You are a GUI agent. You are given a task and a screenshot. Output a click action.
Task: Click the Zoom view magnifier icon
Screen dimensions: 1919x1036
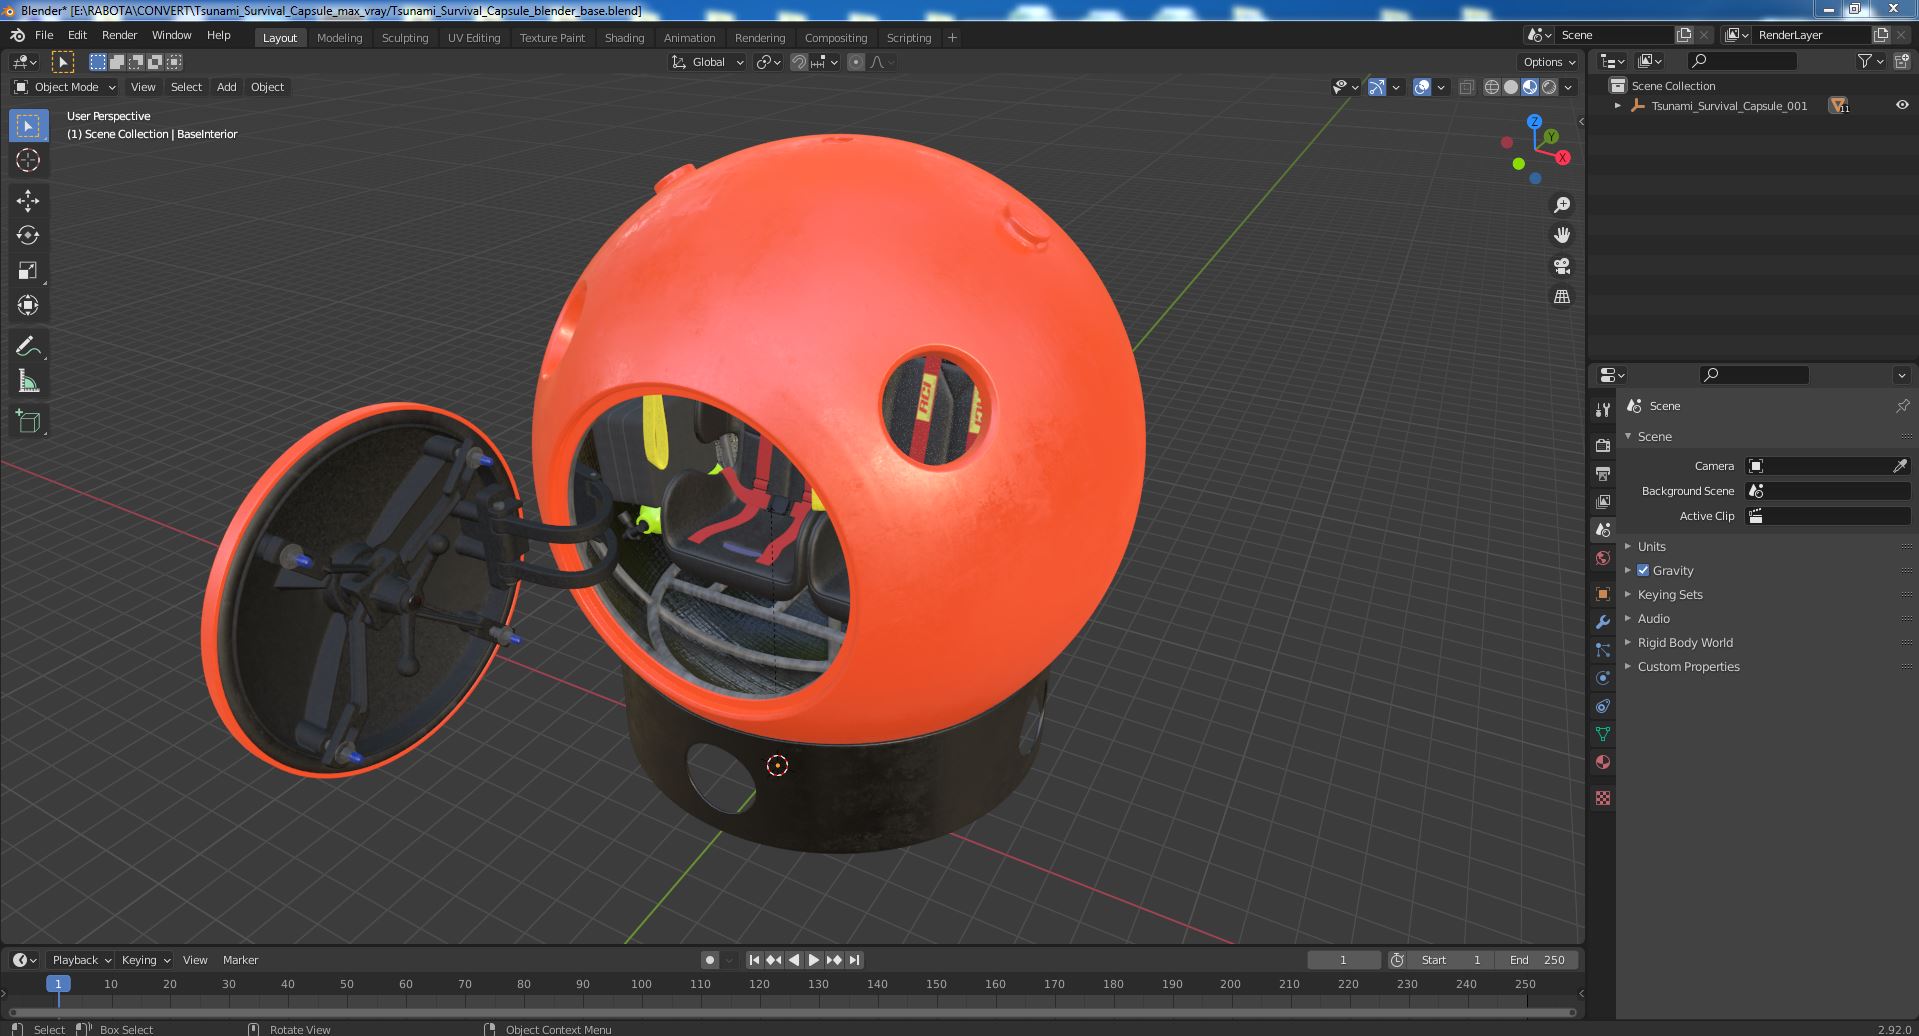(1561, 205)
